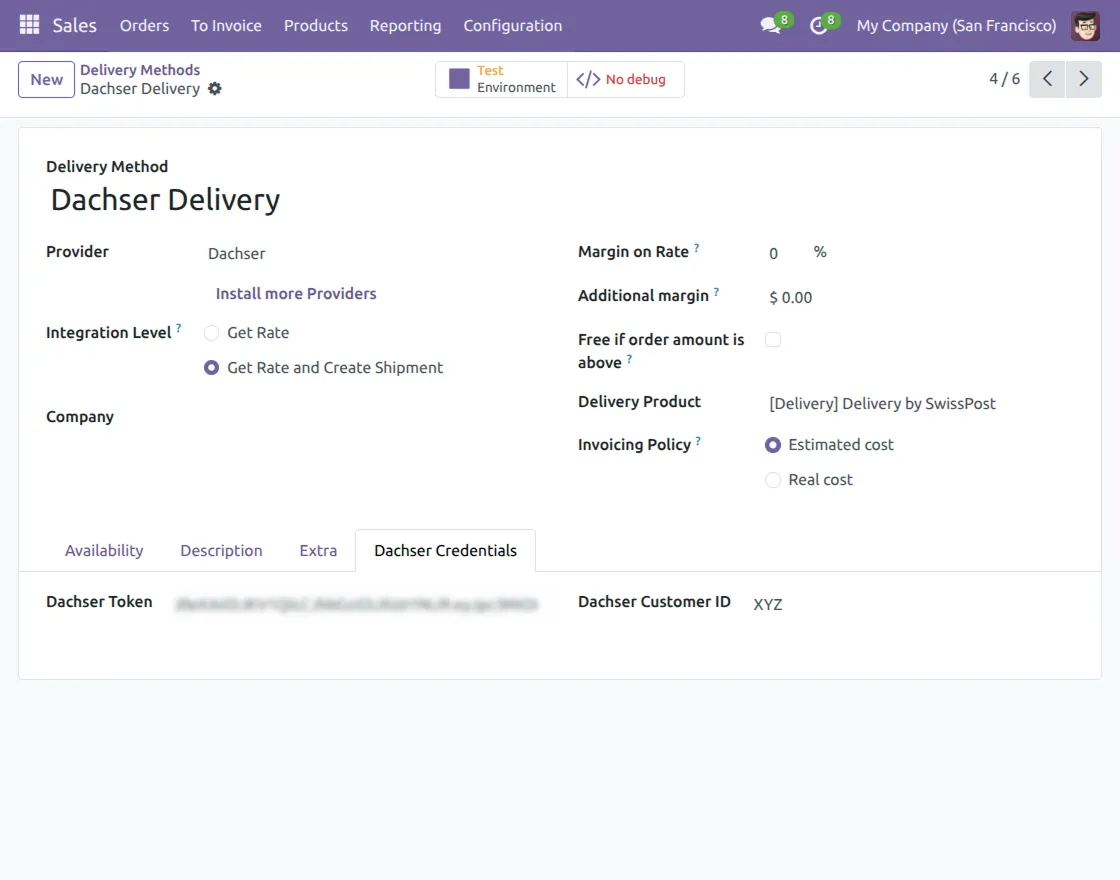The width and height of the screenshot is (1120, 880).
Task: Click the Integration Level help question mark
Action: point(179,328)
